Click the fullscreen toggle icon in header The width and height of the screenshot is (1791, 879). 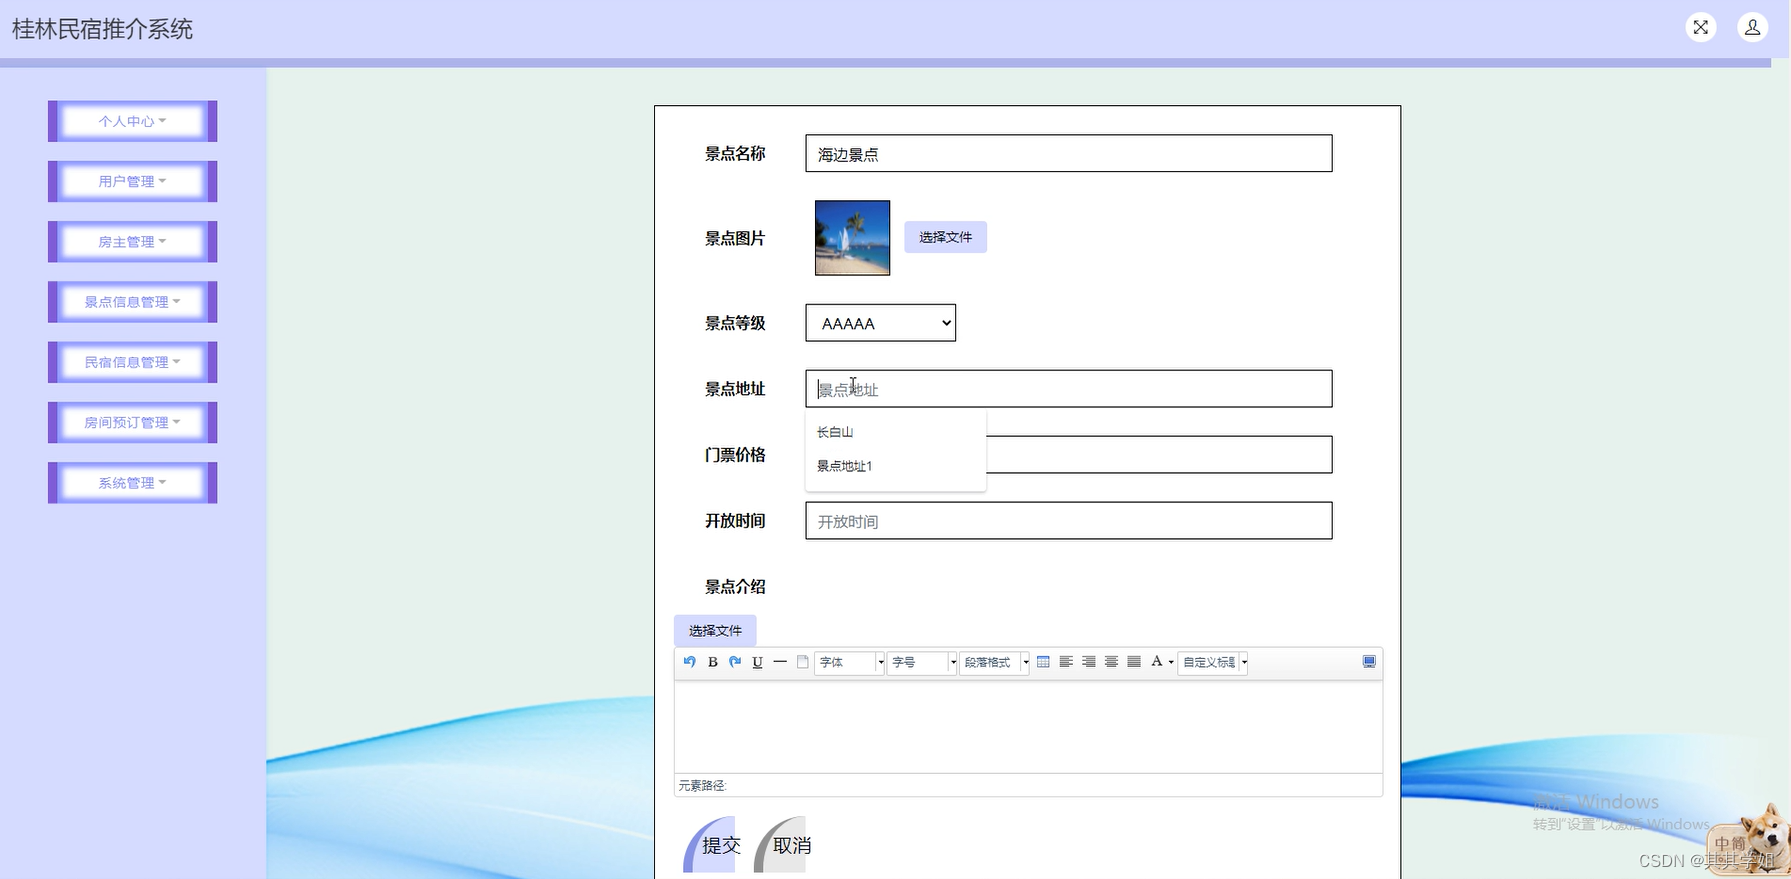pos(1701,27)
